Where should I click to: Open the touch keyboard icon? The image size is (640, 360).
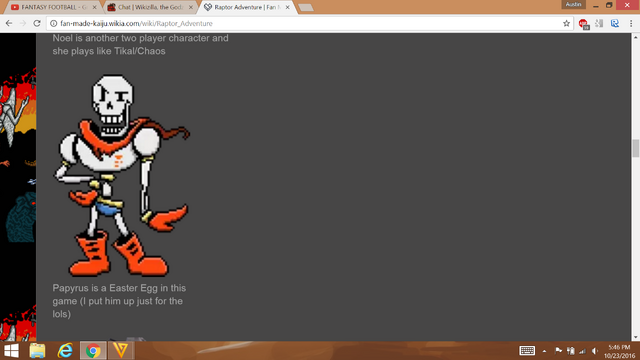coord(527,351)
